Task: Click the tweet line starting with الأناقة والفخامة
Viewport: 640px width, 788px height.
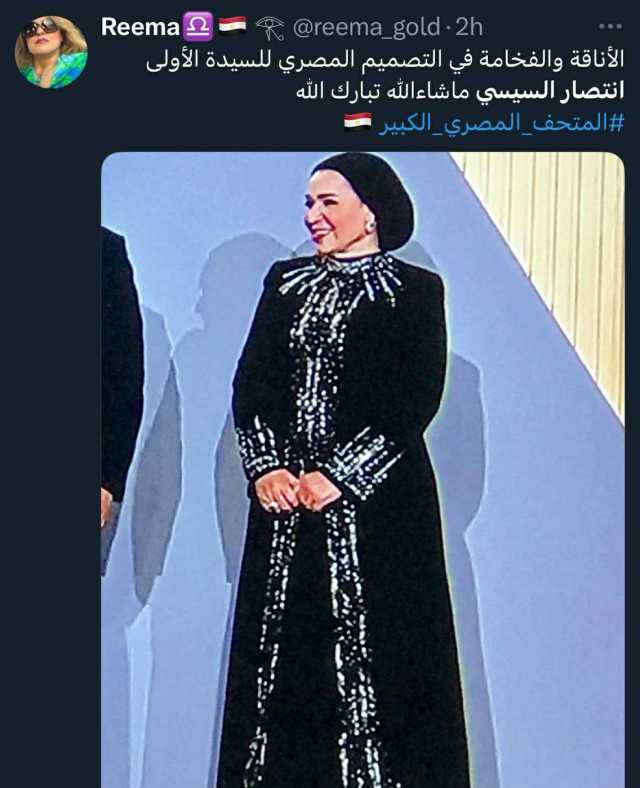Action: [x=385, y=60]
